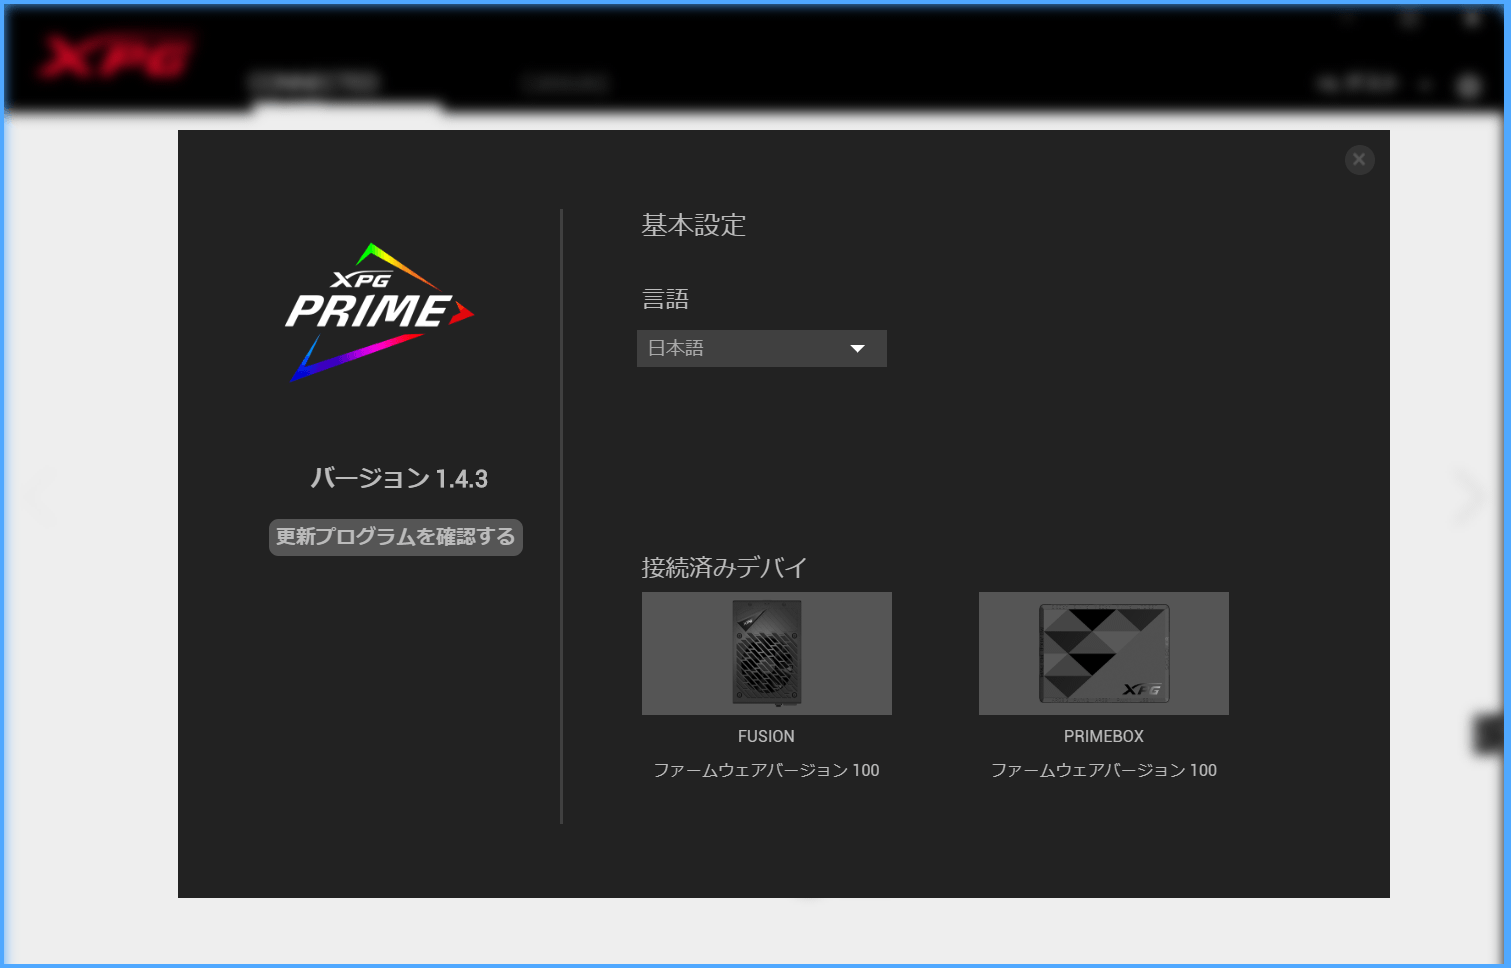Click the 基本設定 heading
The image size is (1511, 968).
[x=694, y=225]
